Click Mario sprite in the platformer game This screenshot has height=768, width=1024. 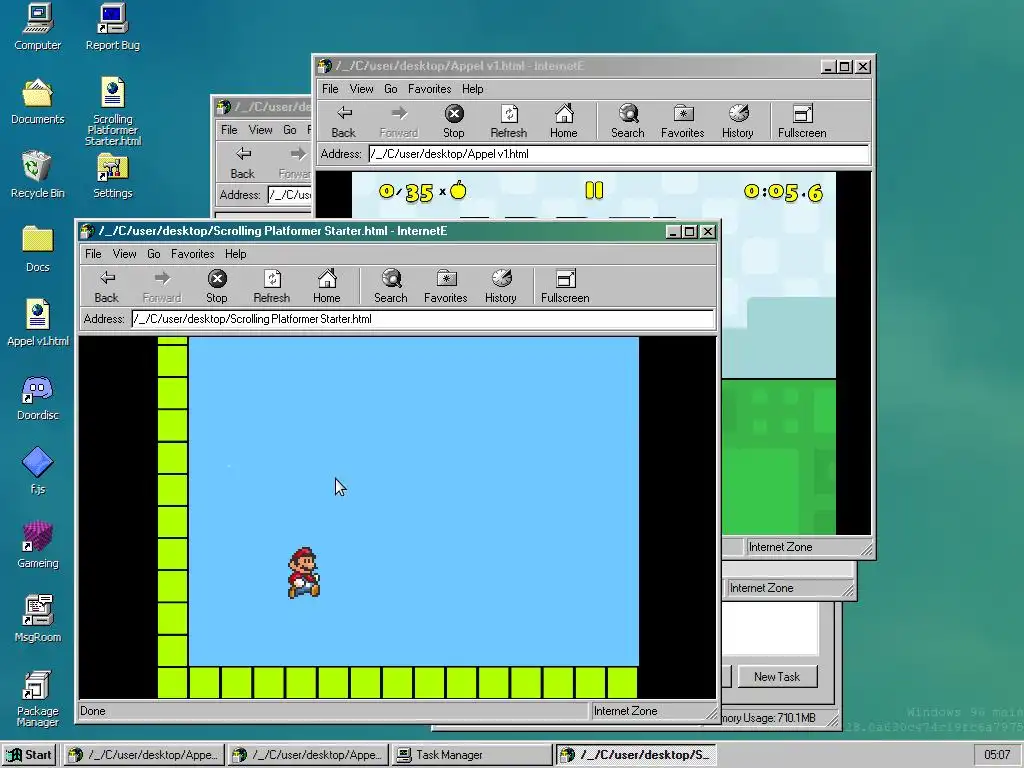(304, 573)
